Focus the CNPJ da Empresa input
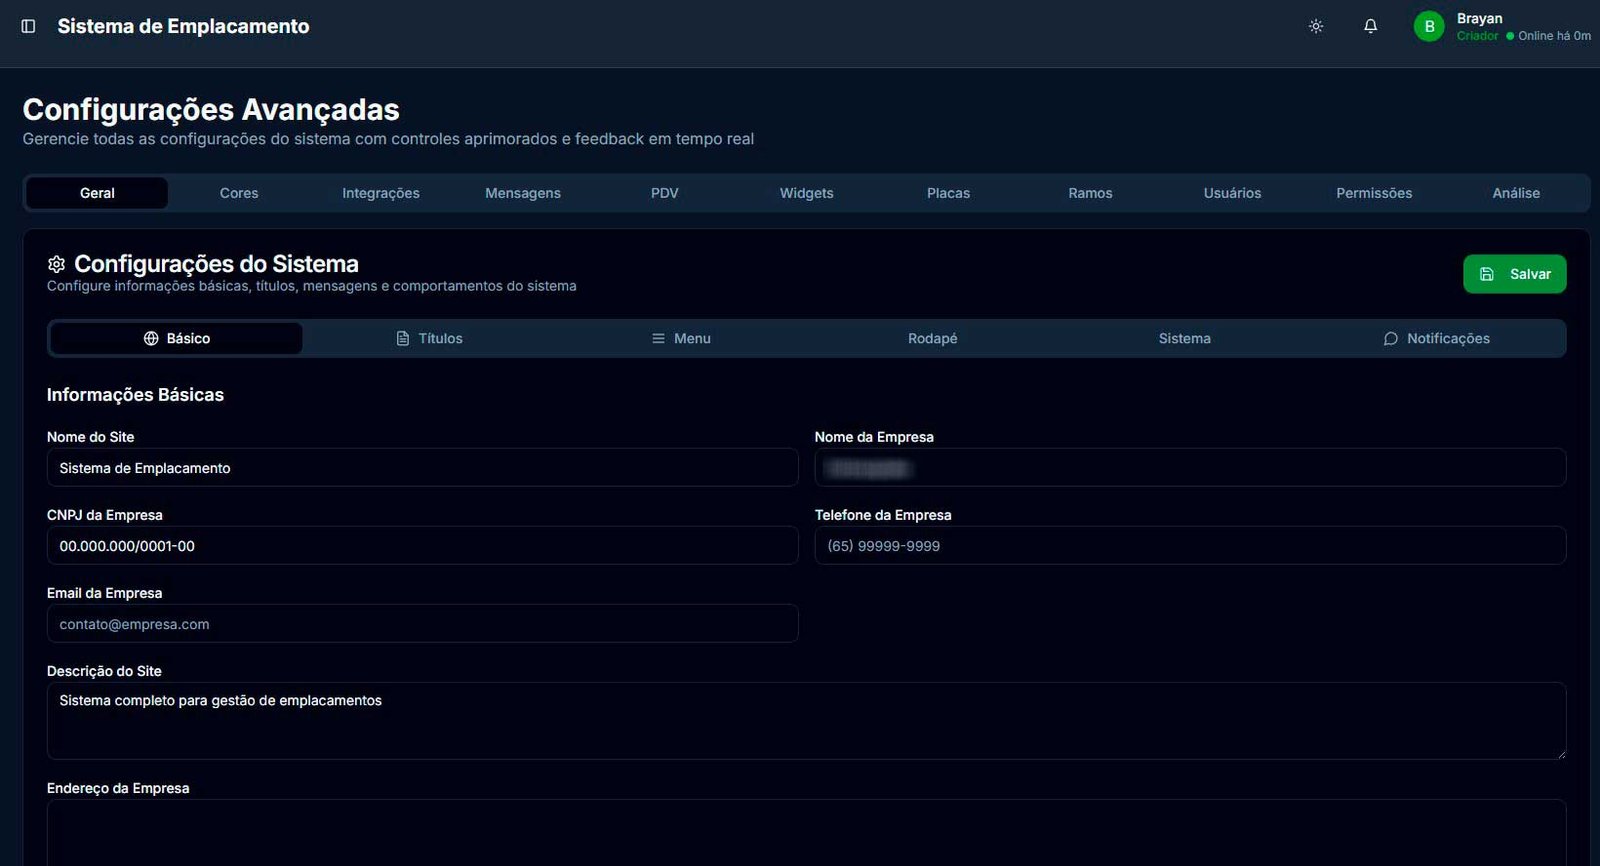Screen dimensions: 1600x866 pos(422,546)
